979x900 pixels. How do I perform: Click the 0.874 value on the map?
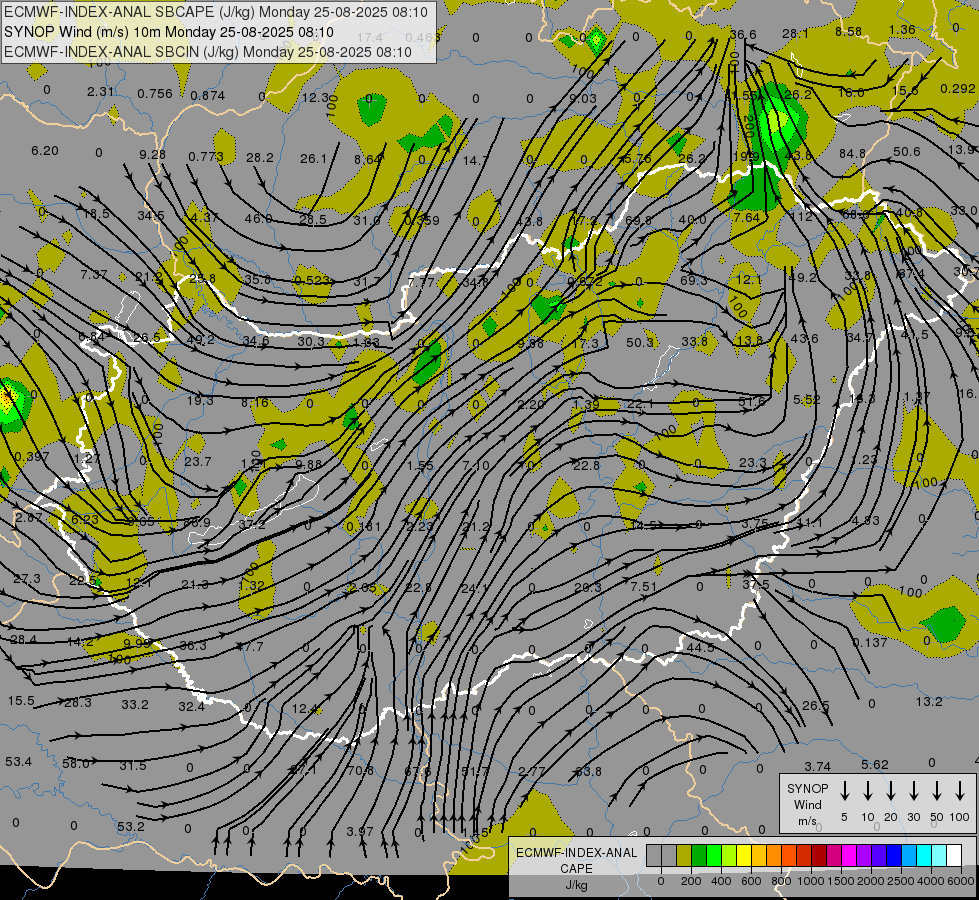208,96
